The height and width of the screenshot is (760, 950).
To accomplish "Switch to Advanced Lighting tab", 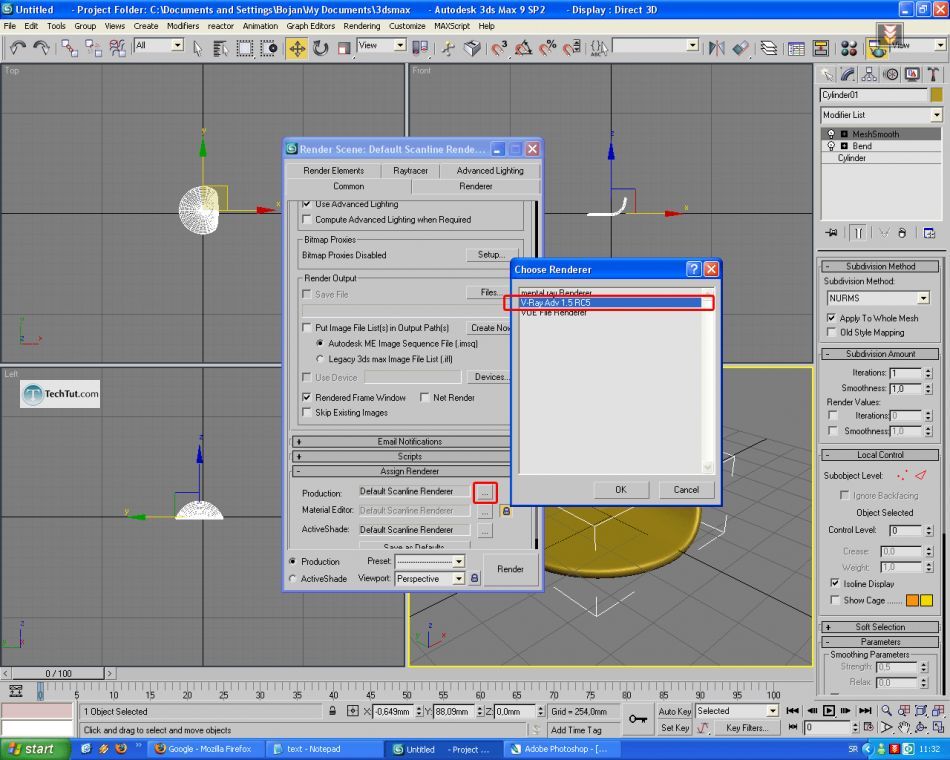I will click(x=490, y=170).
